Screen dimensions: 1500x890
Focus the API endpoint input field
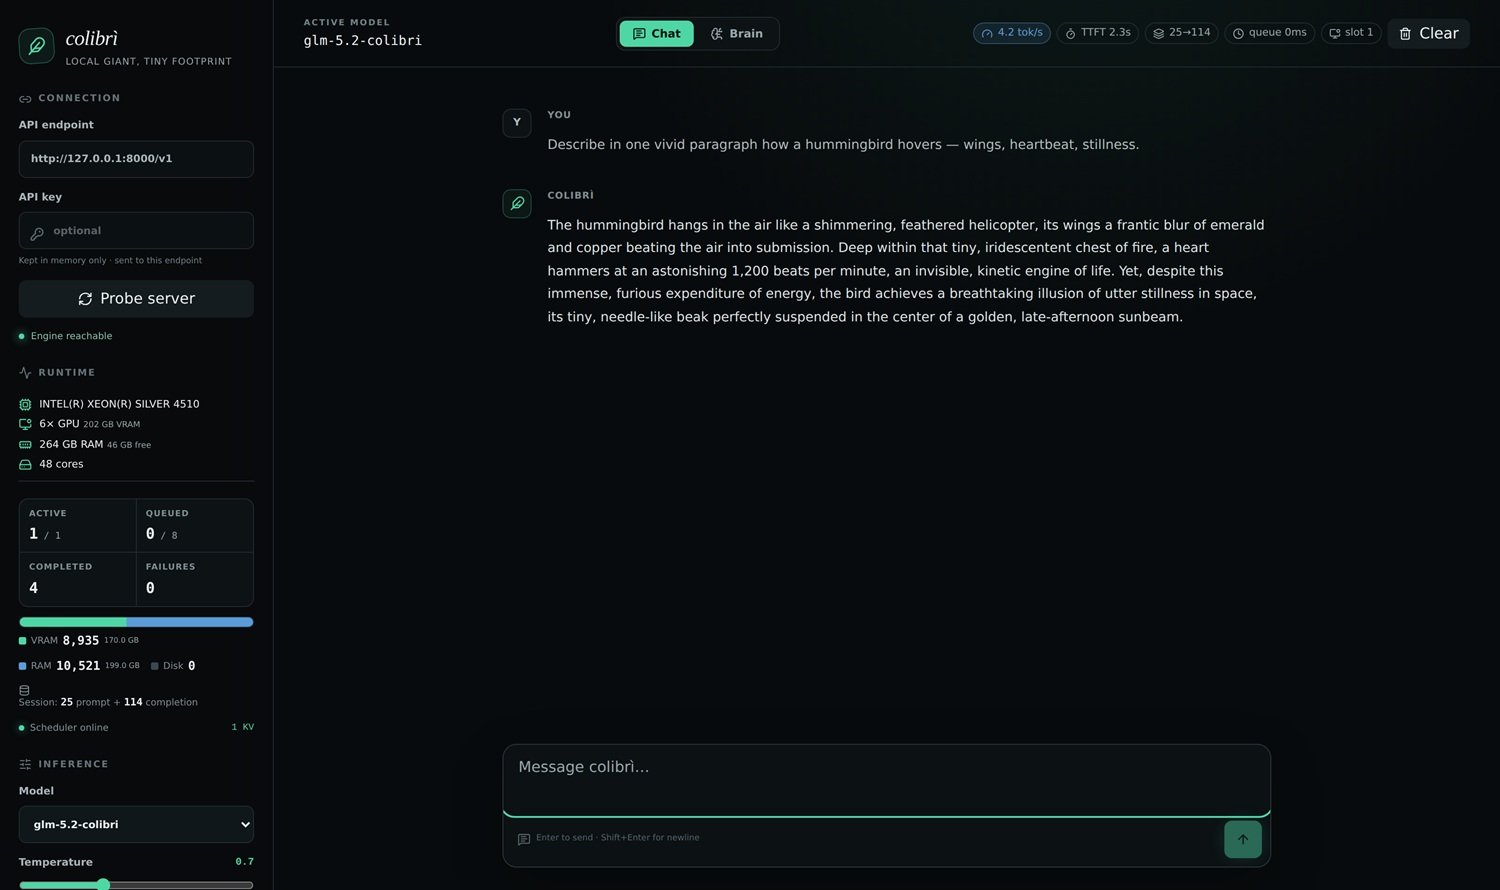136,159
